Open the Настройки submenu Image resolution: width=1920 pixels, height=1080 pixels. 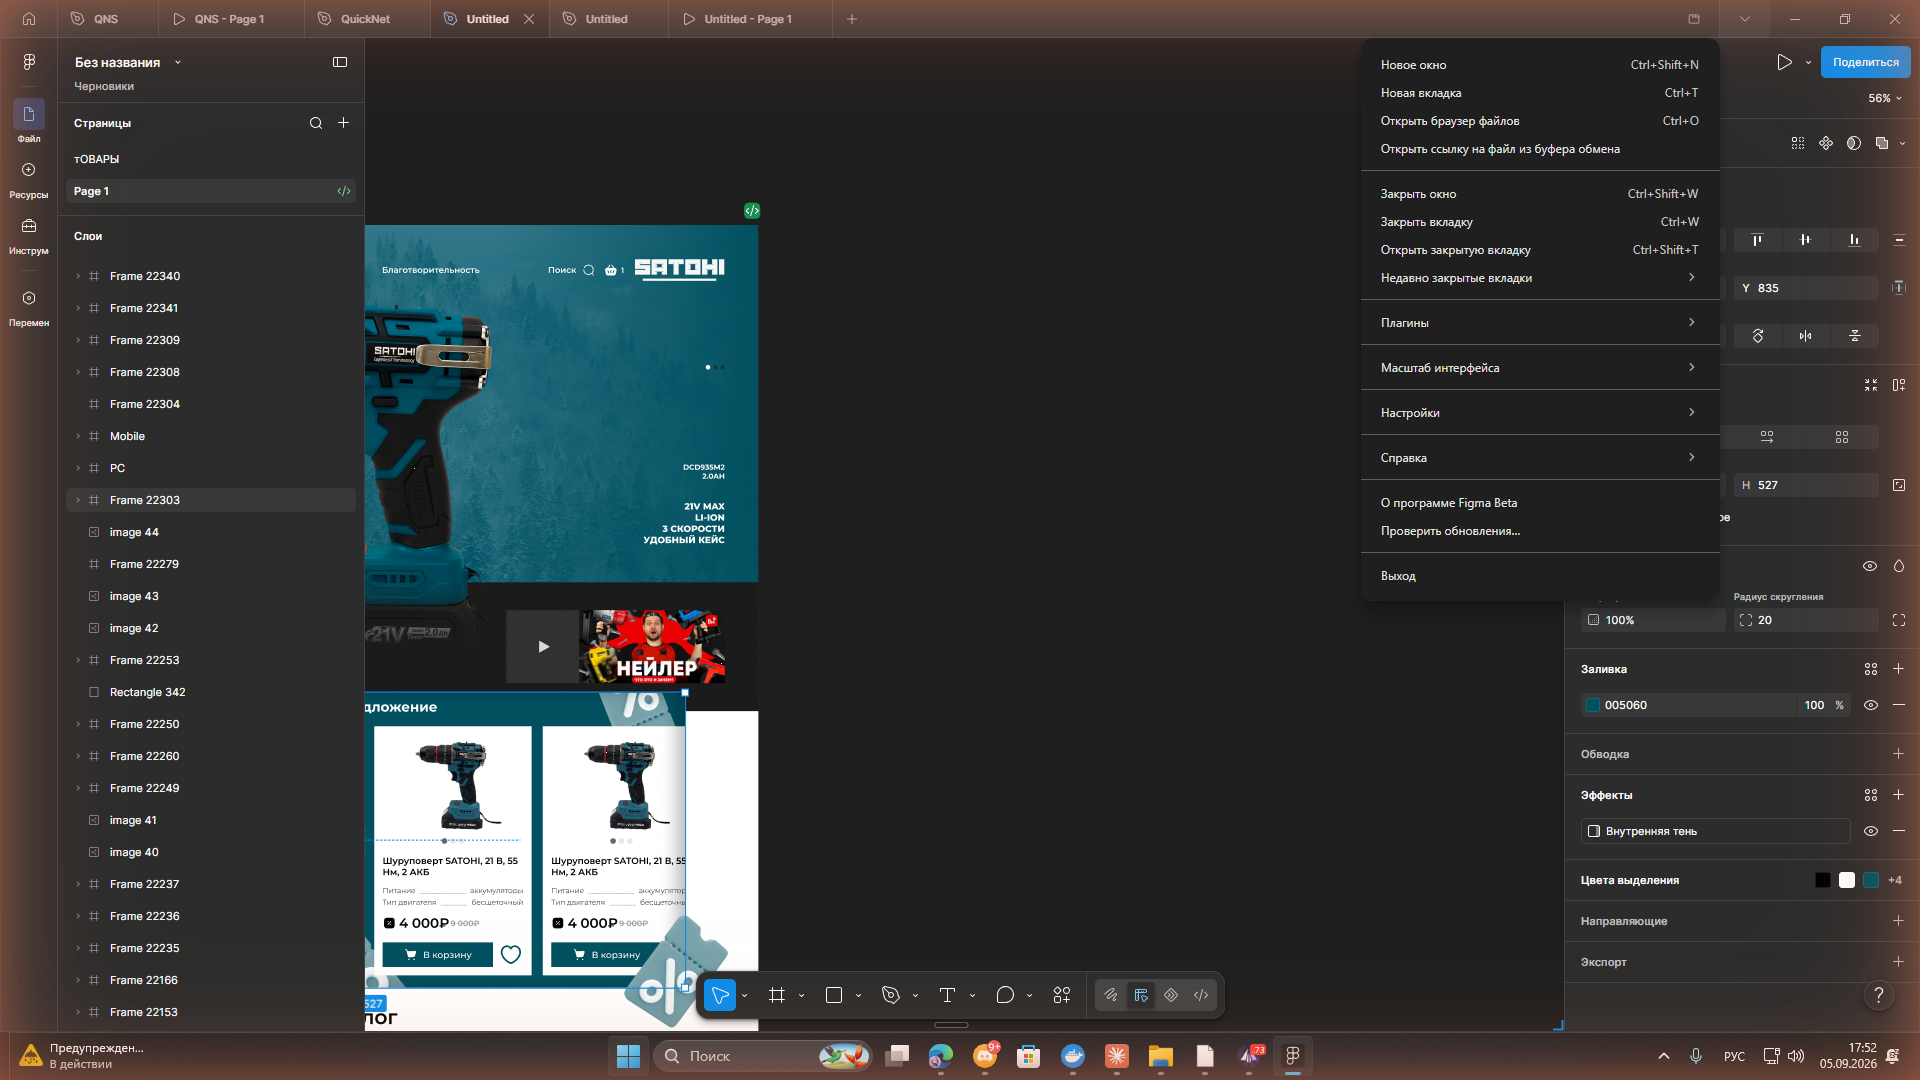[x=1540, y=413]
